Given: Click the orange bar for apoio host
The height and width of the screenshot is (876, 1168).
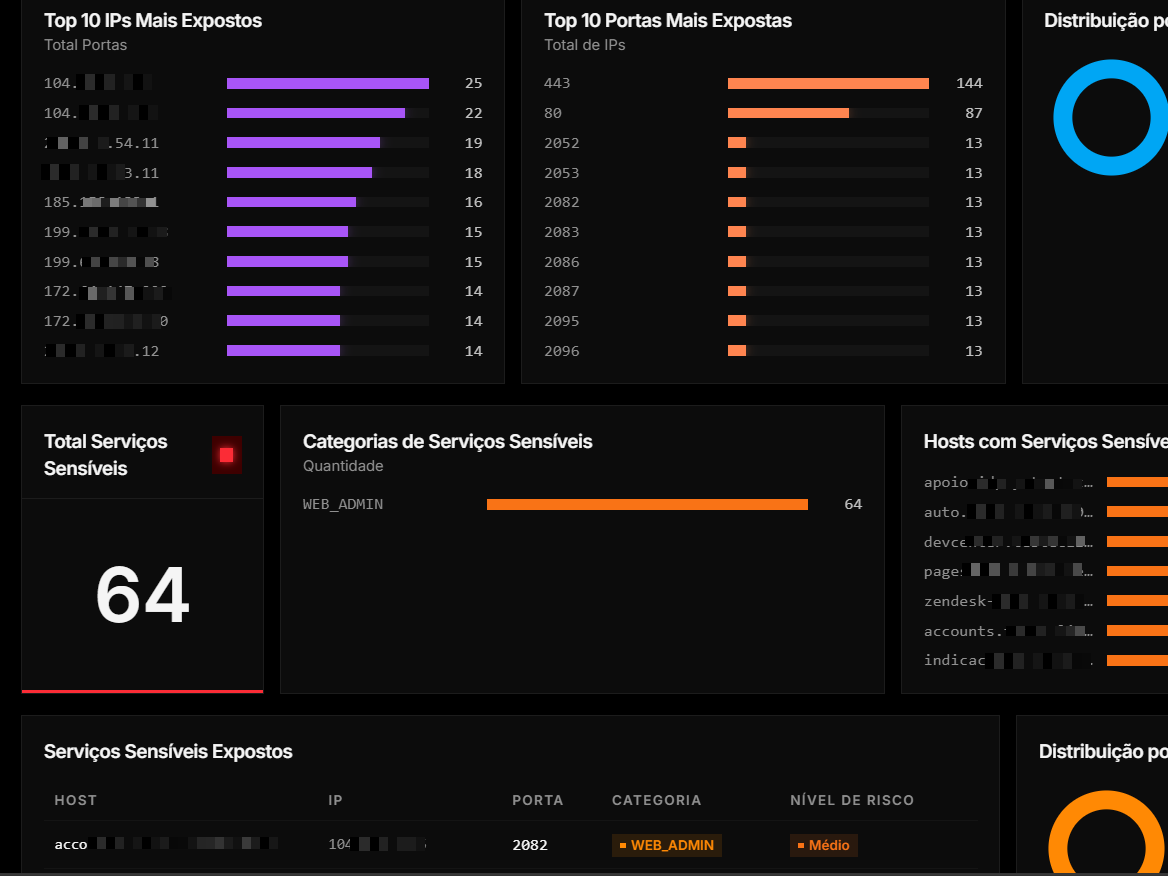Looking at the screenshot, I should pyautogui.click(x=1137, y=482).
